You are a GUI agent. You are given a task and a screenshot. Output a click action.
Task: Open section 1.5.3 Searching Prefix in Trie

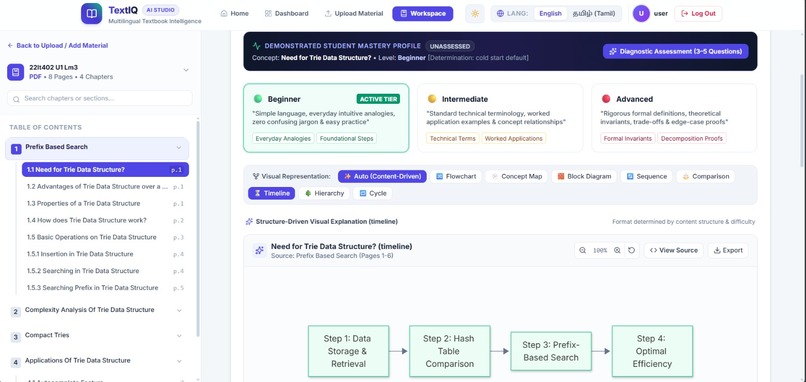coord(105,288)
